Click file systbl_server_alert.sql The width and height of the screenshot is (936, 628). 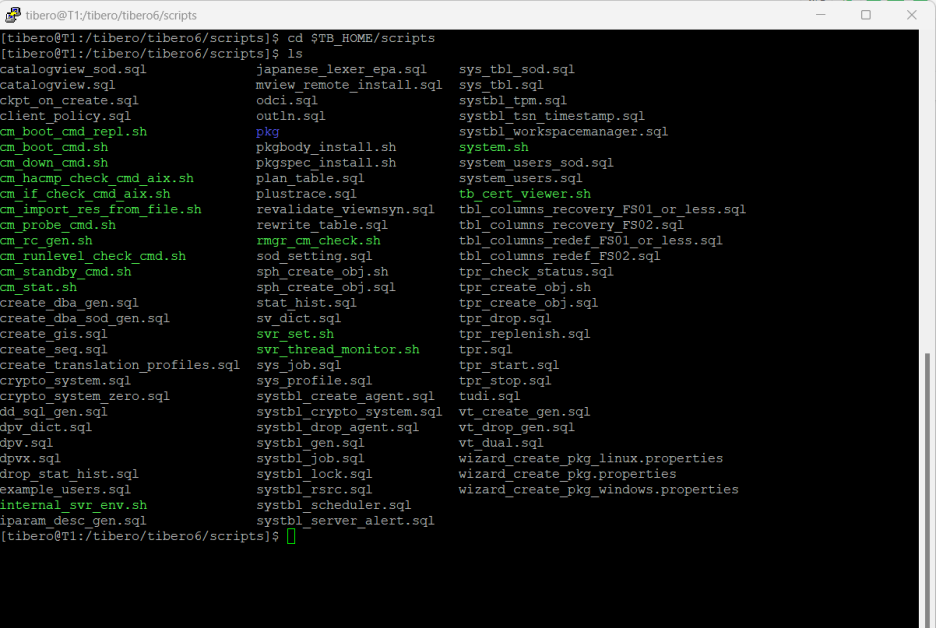pos(345,521)
